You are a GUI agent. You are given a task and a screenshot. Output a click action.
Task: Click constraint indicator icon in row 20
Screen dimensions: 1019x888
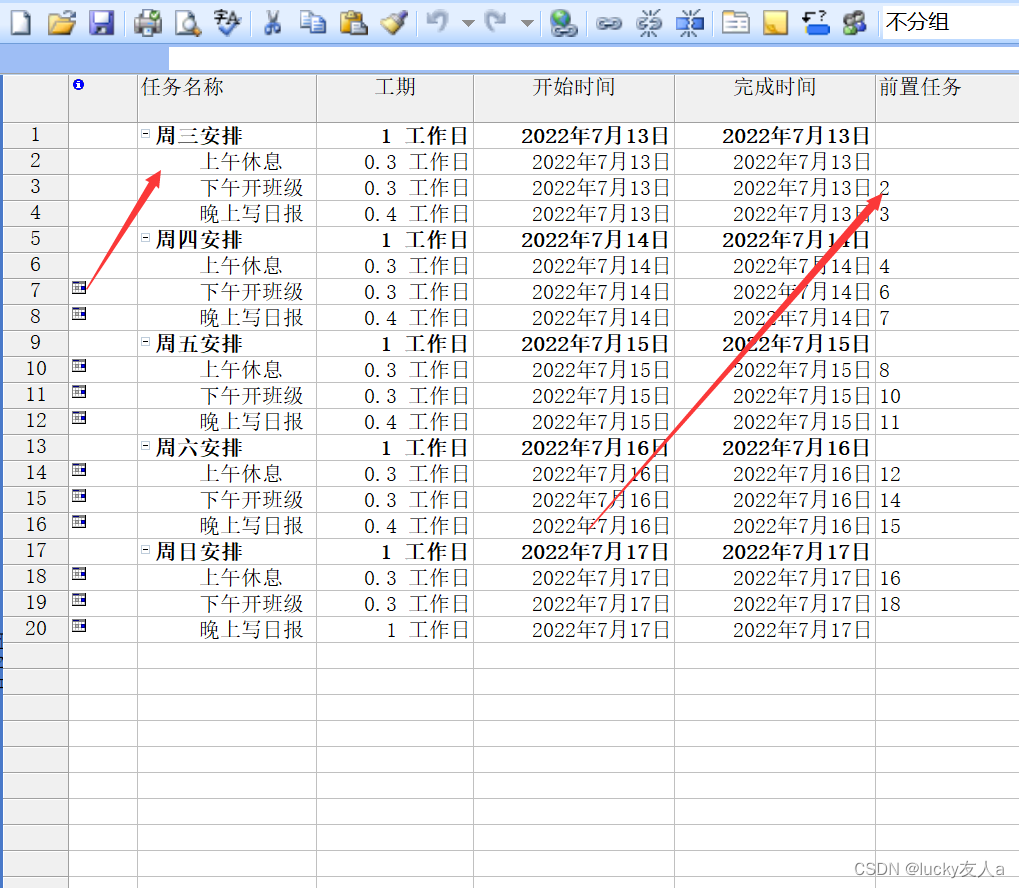79,625
